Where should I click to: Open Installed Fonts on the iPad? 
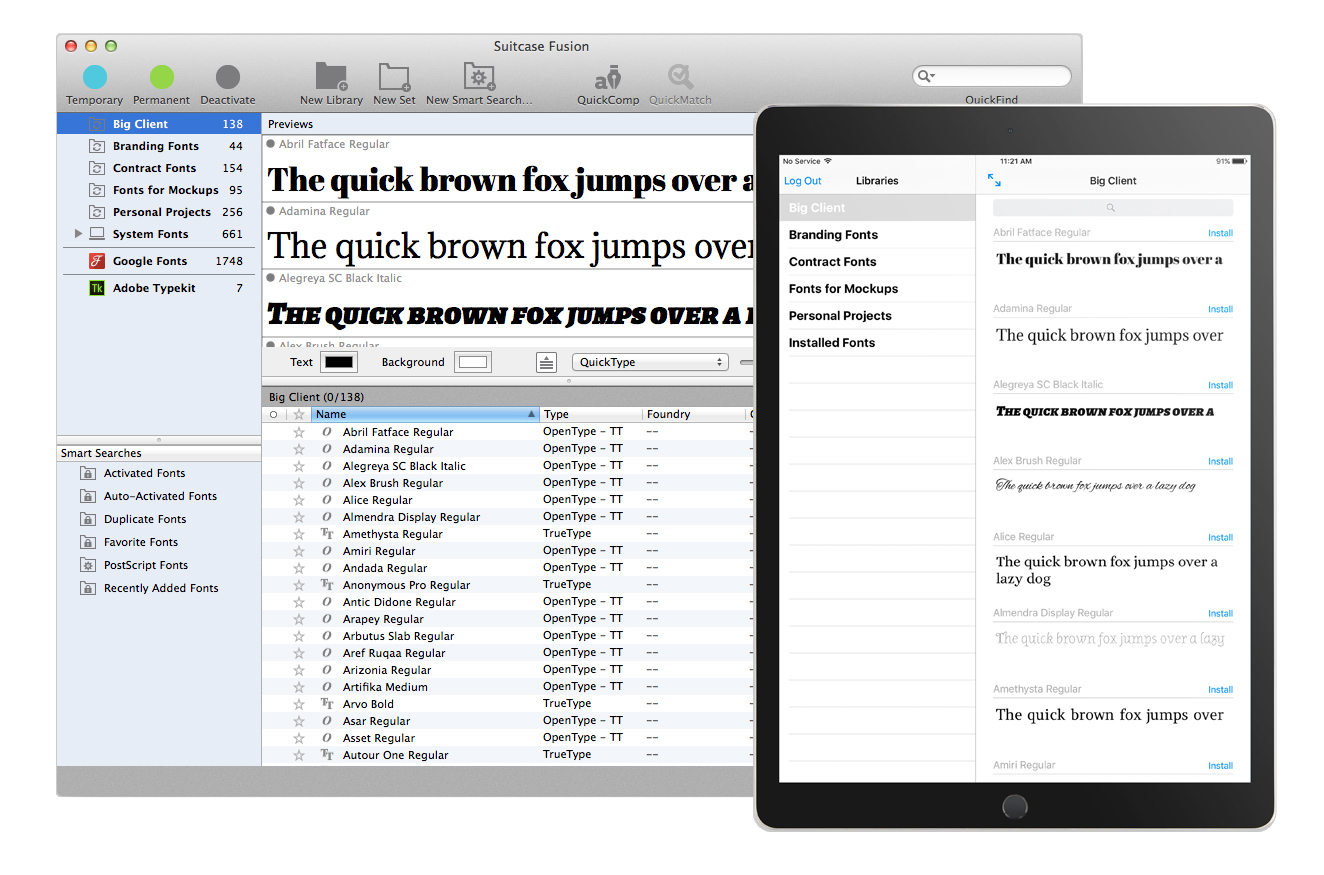tap(877, 343)
